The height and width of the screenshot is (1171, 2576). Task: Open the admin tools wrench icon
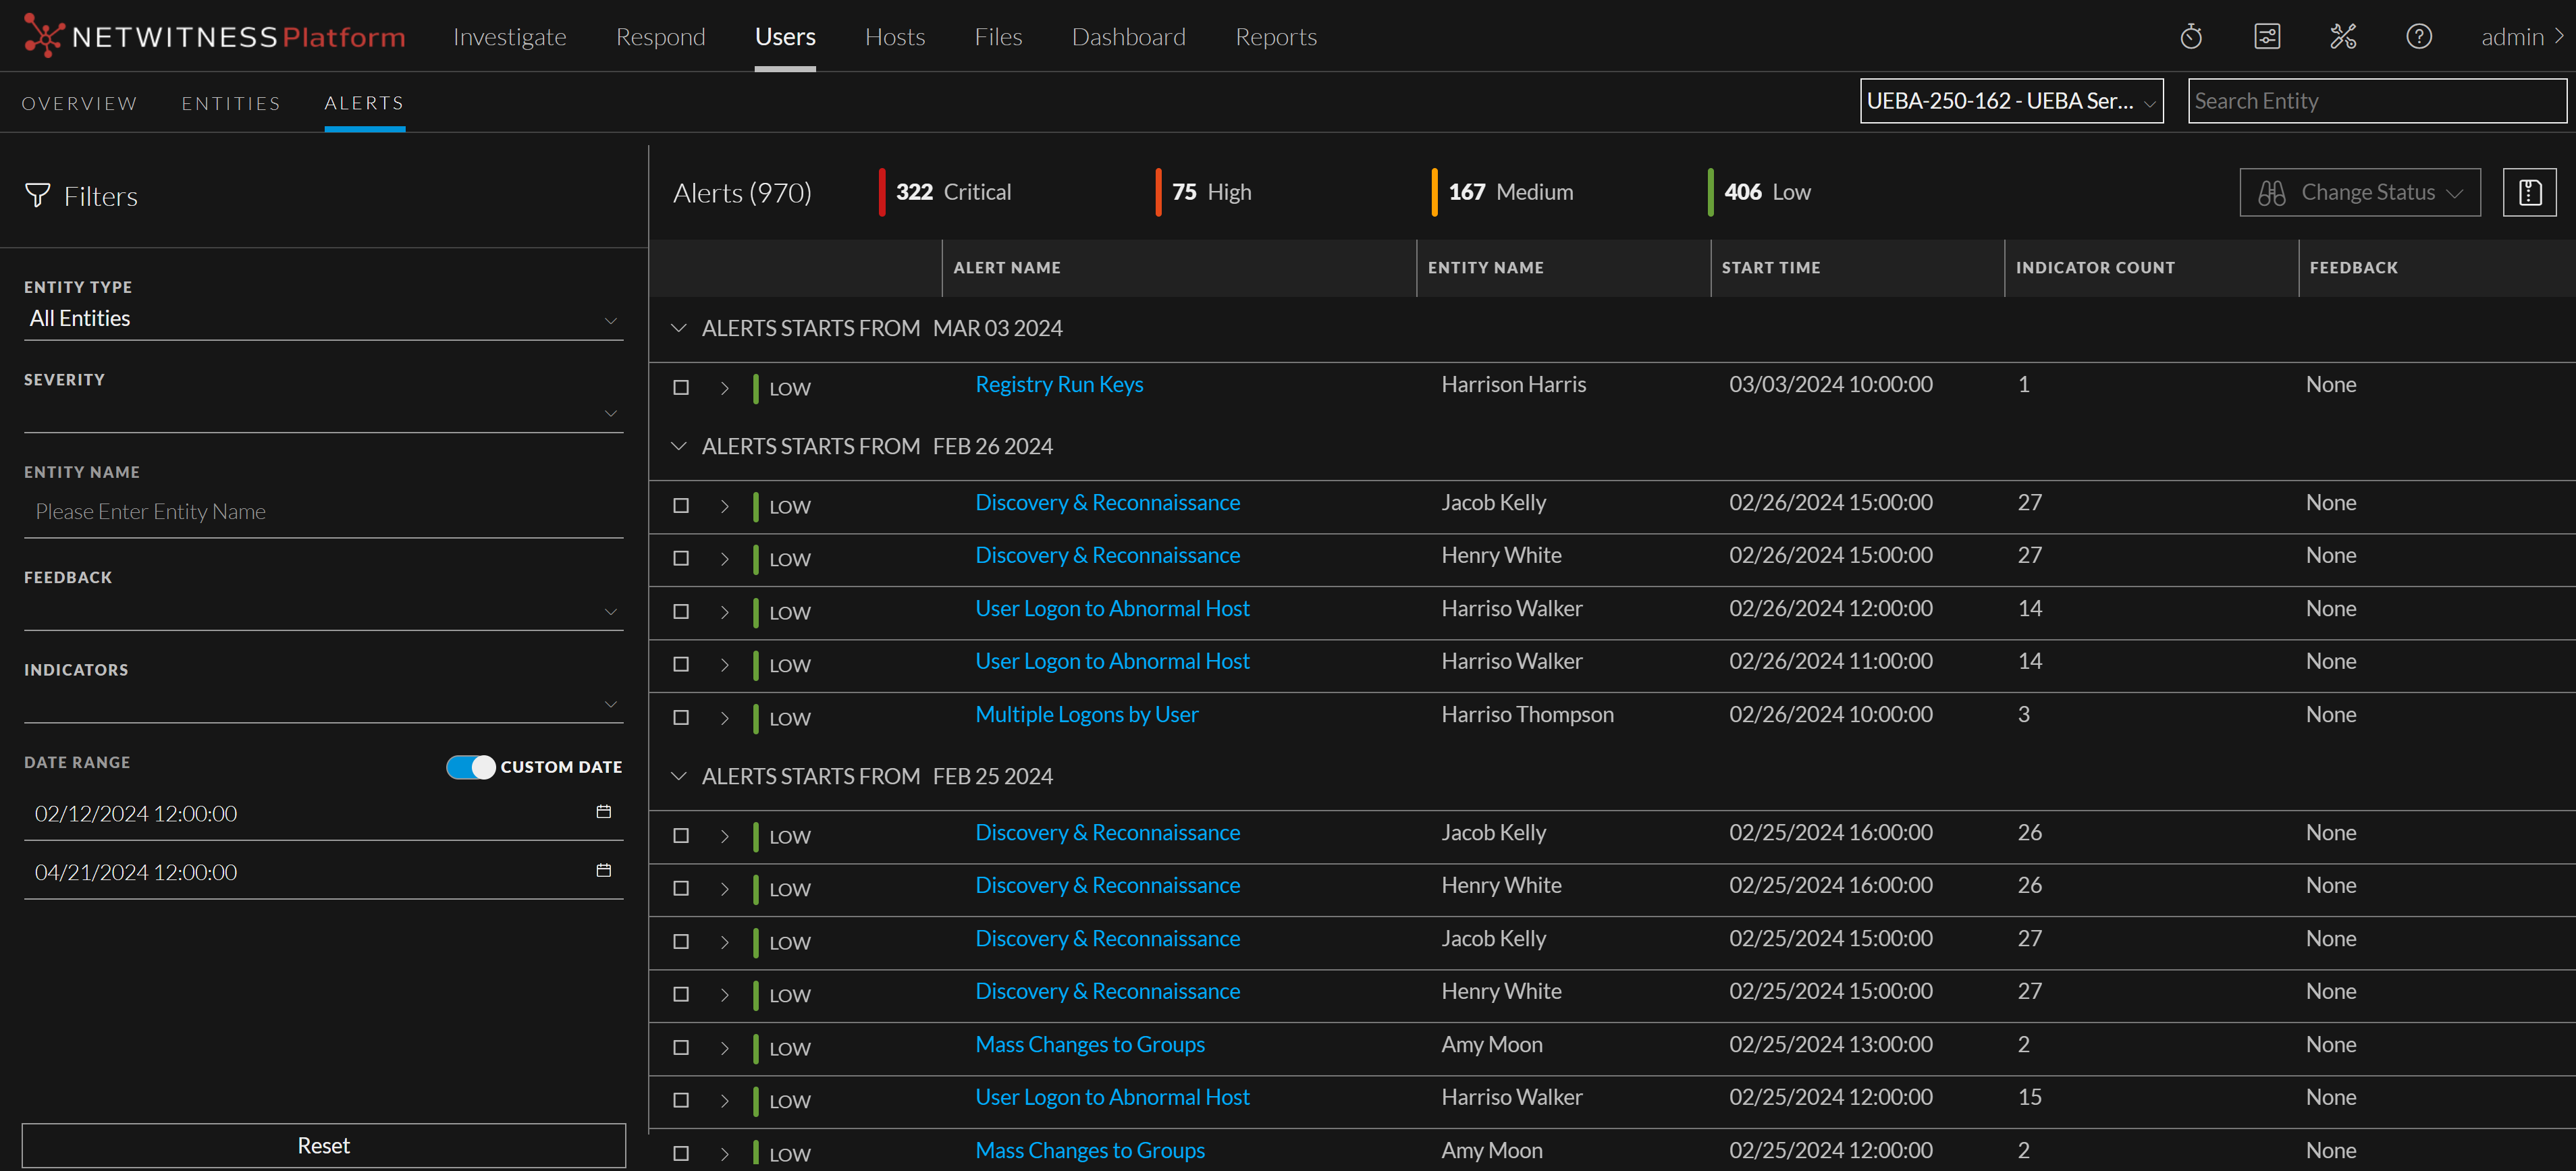2342,37
